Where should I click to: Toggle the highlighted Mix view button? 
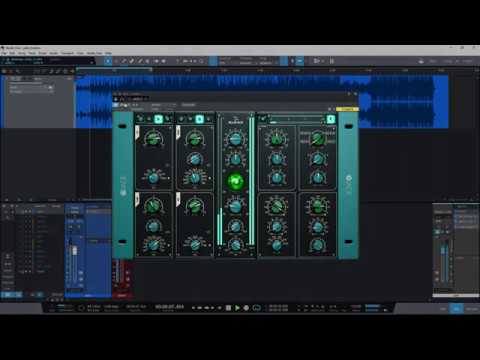(x=456, y=309)
